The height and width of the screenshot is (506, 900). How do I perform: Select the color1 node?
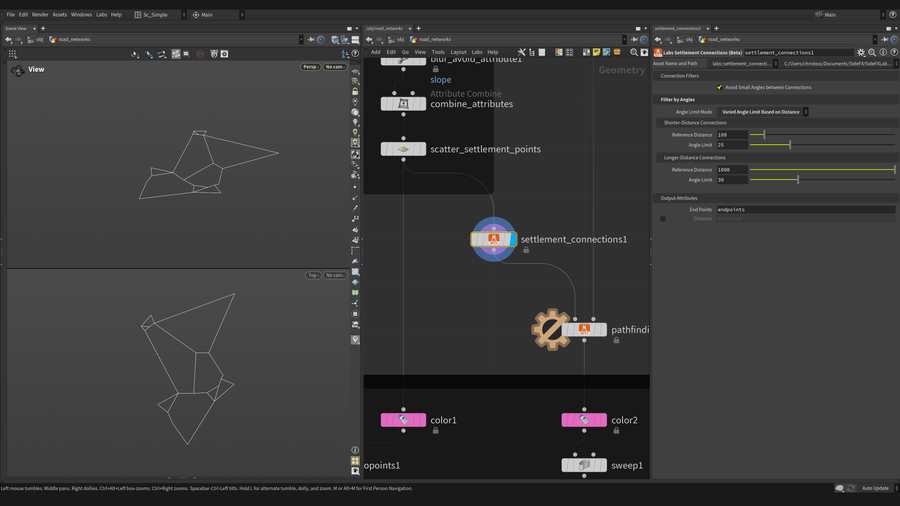click(x=403, y=420)
